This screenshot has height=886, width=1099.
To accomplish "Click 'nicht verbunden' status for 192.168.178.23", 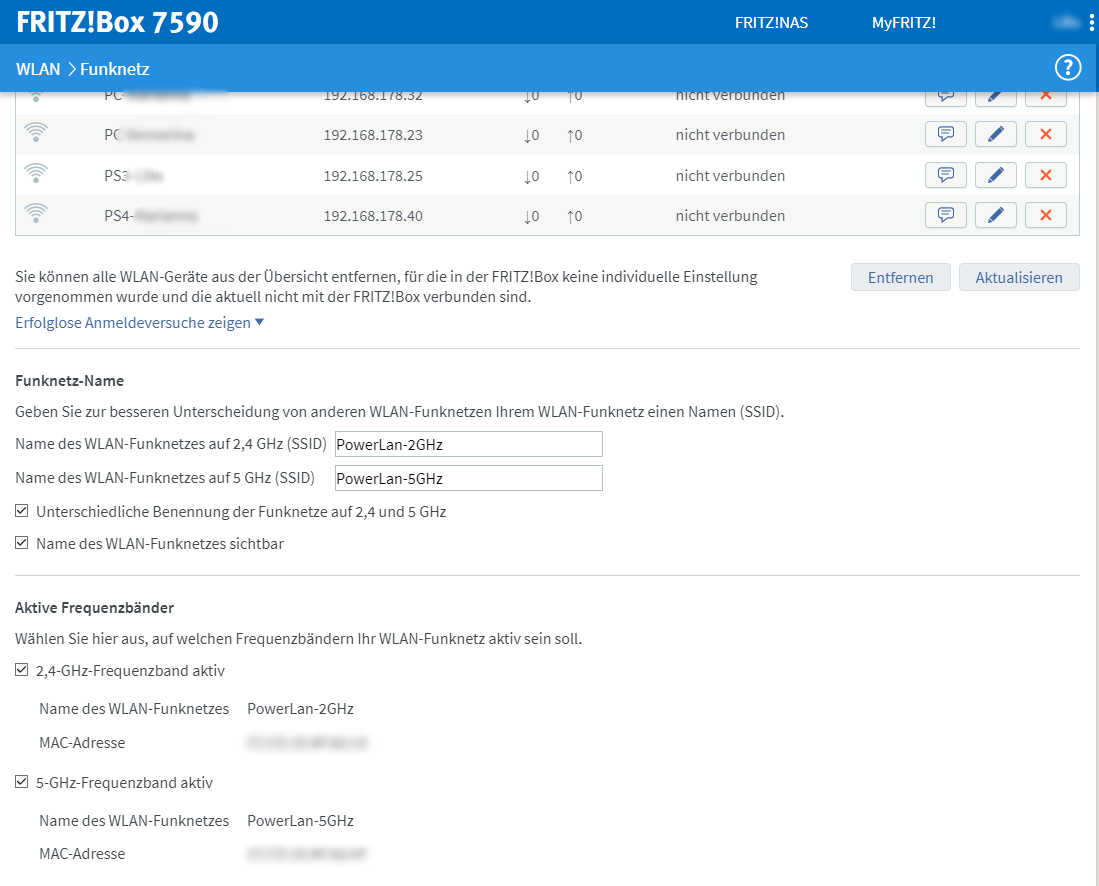I will [730, 135].
